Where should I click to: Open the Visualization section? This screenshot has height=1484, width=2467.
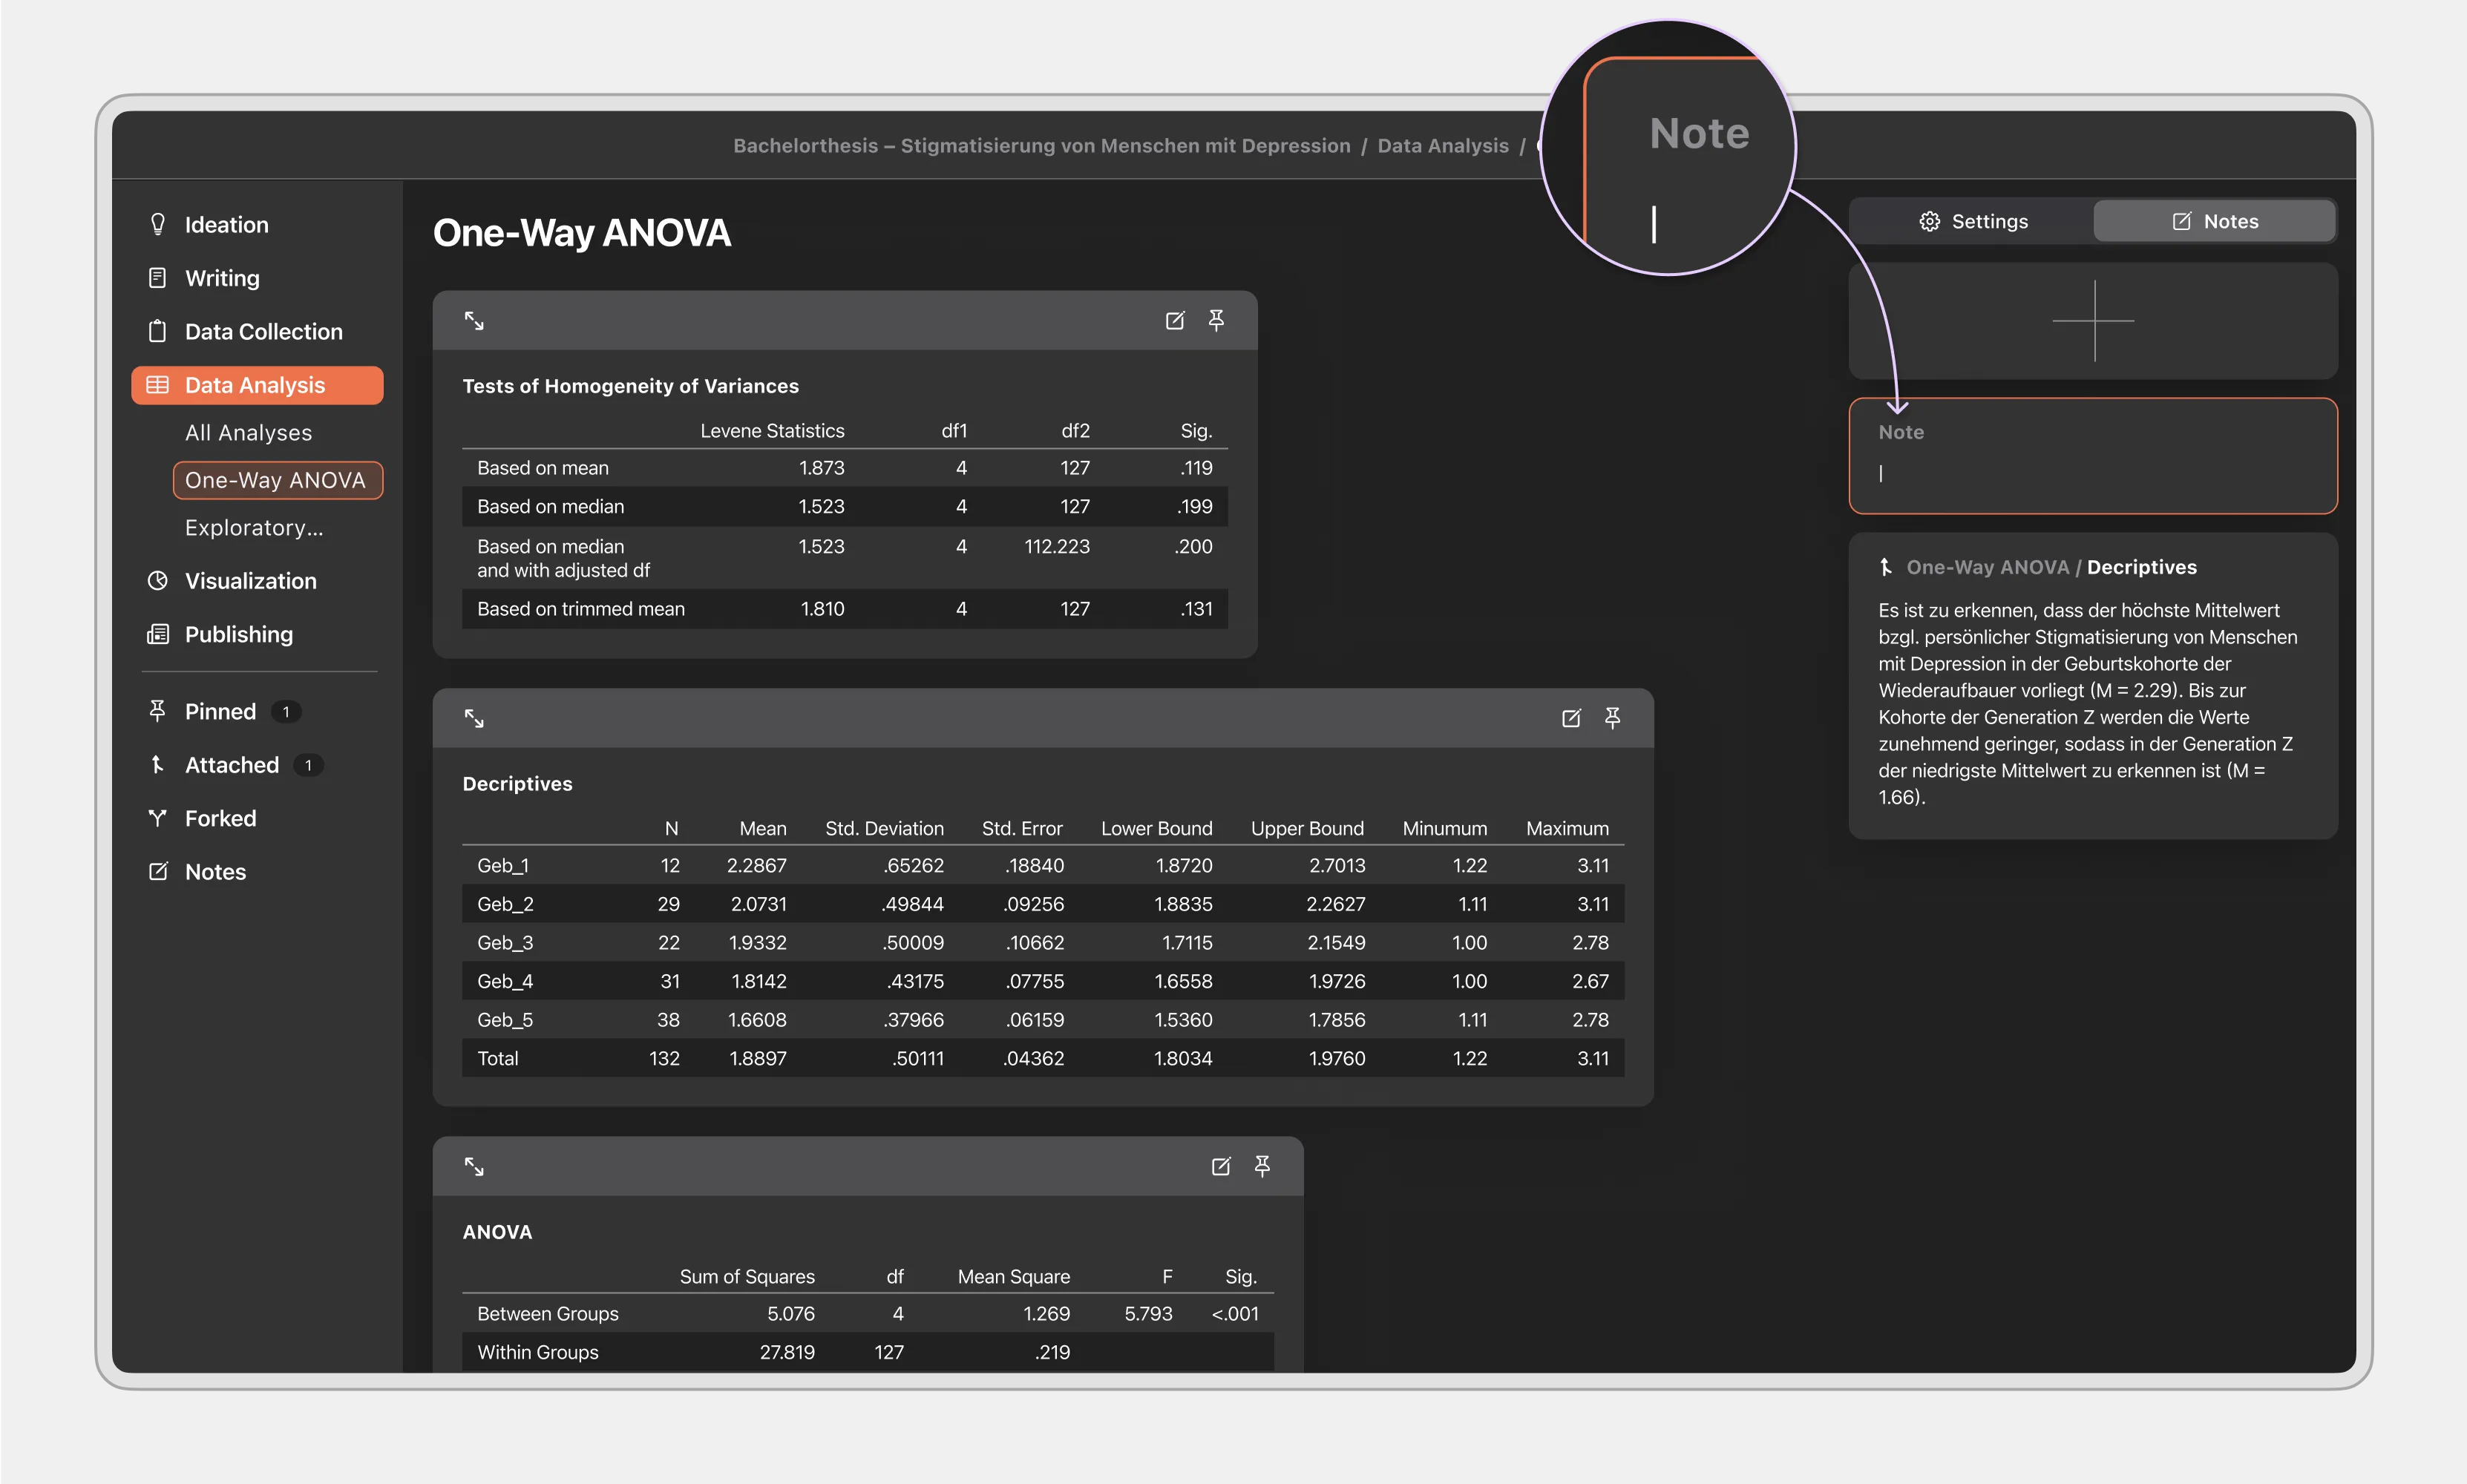[250, 581]
